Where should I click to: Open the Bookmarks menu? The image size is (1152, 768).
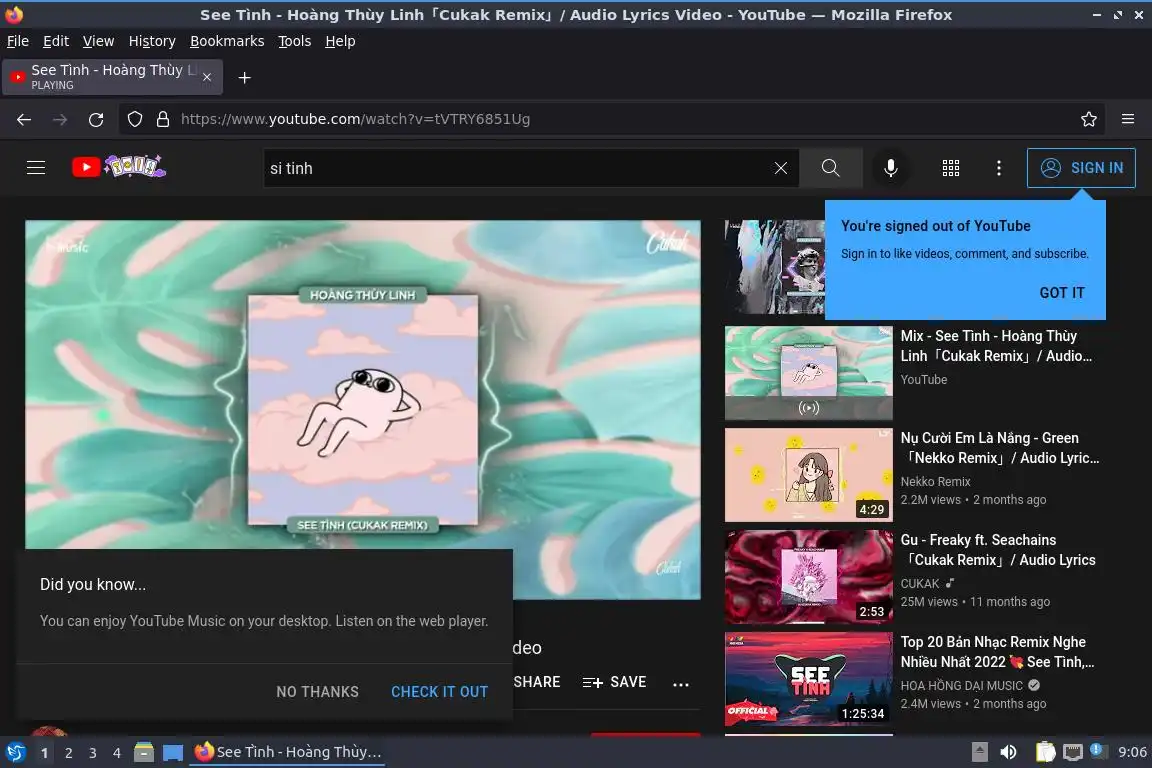tap(227, 41)
